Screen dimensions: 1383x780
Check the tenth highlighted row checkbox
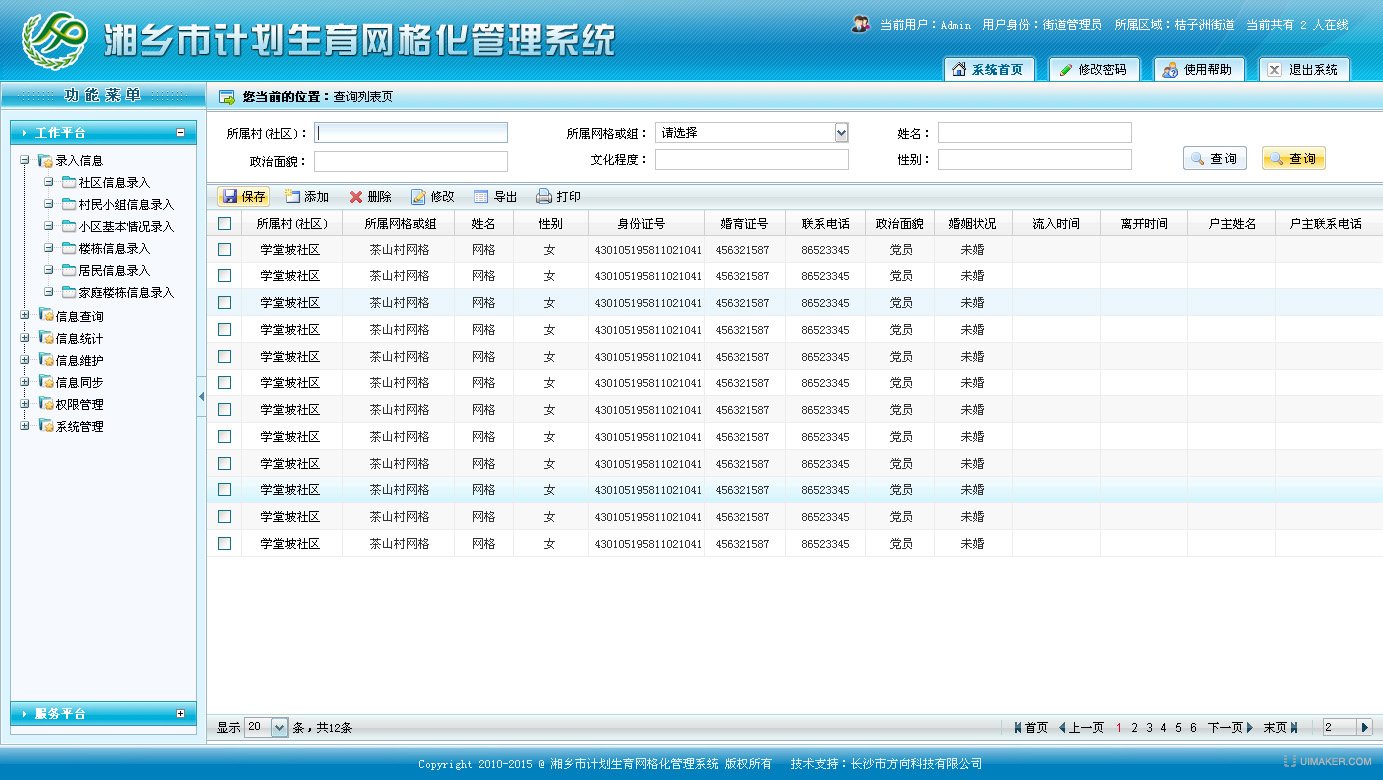pos(224,489)
